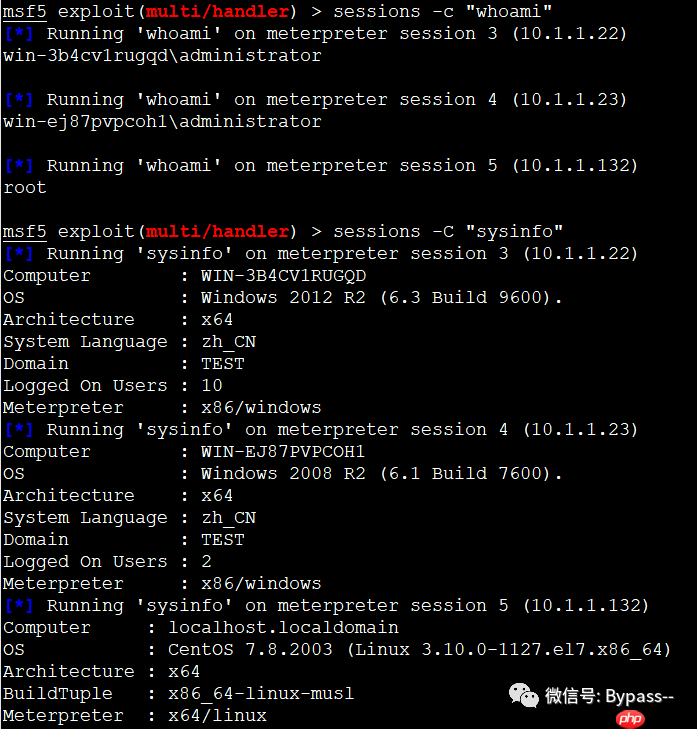The image size is (697, 729).
Task: Click the win-3b4cv1rugqd\administrator output line
Action: tap(162, 56)
